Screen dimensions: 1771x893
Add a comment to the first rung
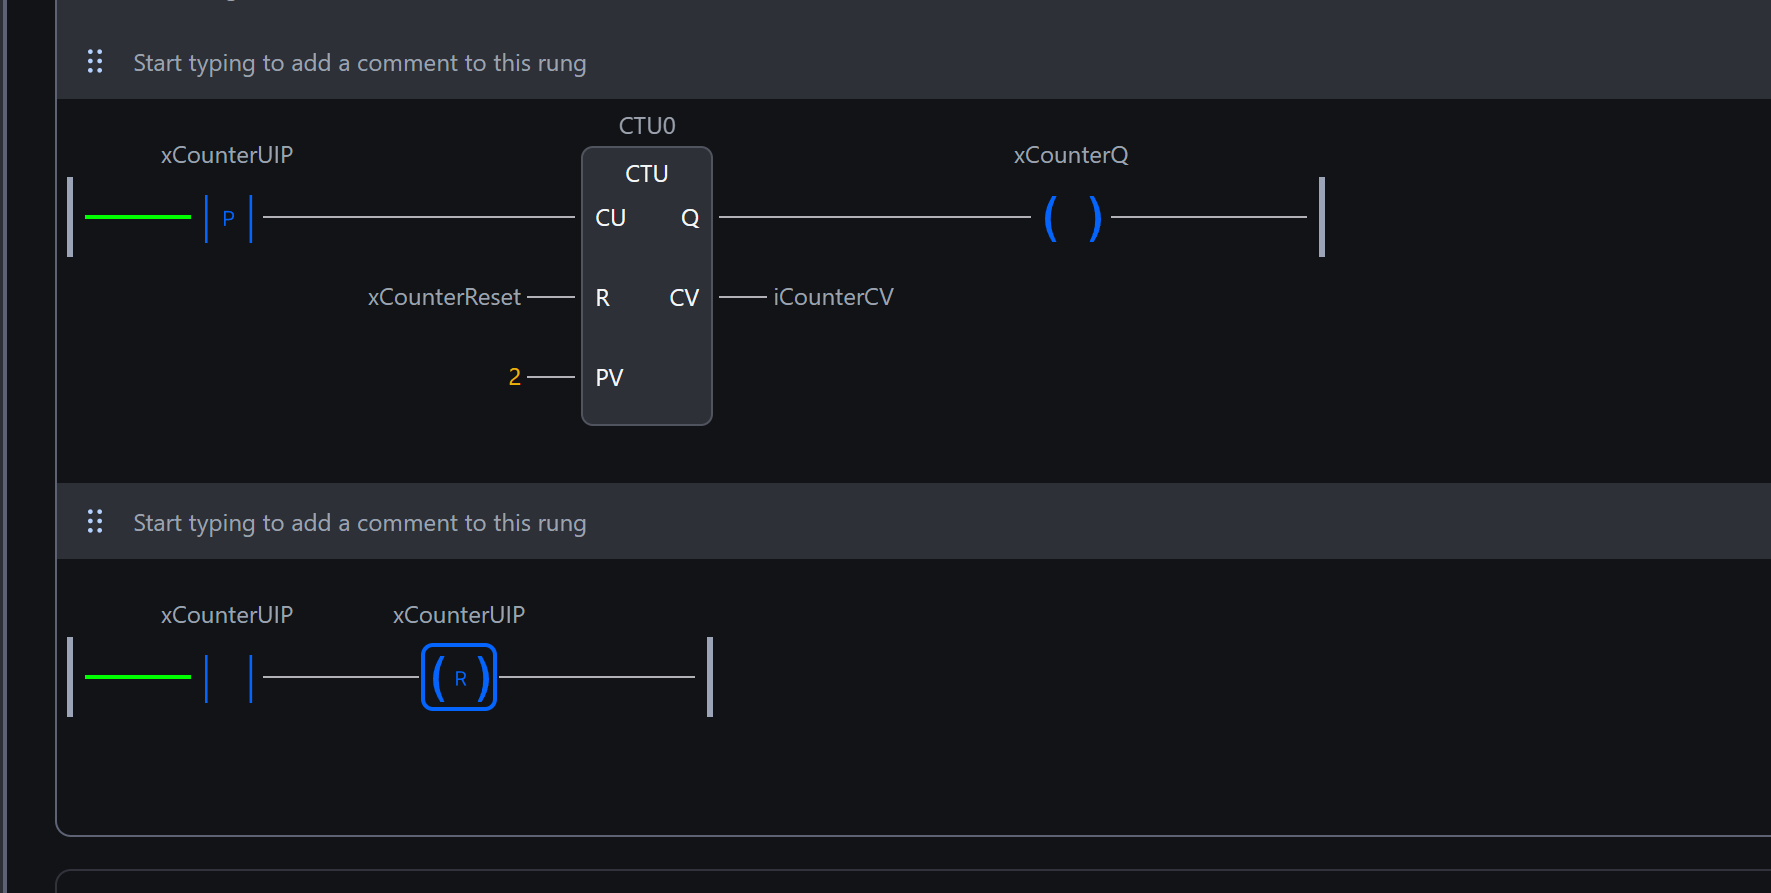point(360,63)
